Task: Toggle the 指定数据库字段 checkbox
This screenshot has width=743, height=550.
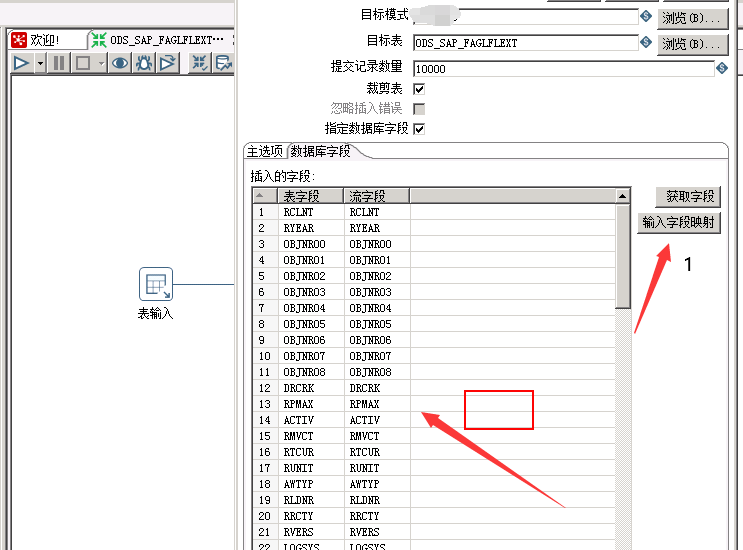Action: pos(419,129)
